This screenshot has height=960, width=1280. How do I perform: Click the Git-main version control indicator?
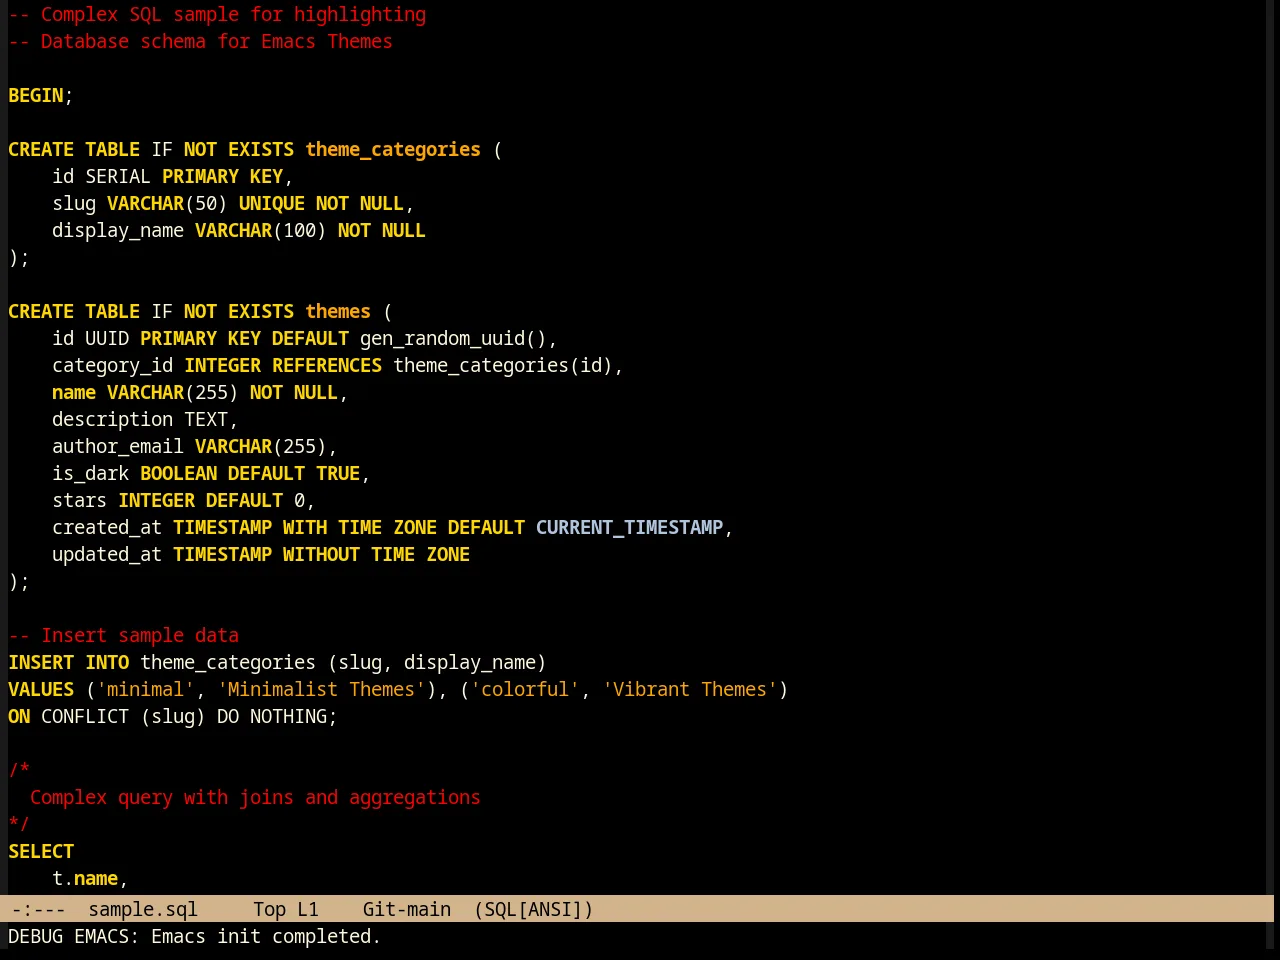[x=407, y=909]
